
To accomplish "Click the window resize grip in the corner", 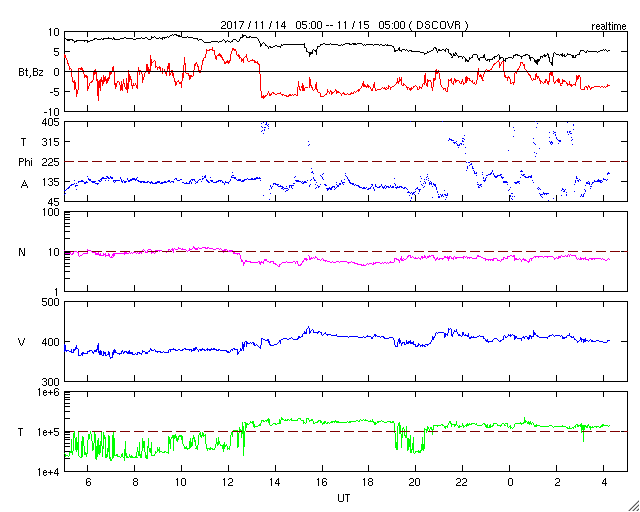I will tap(633, 505).
